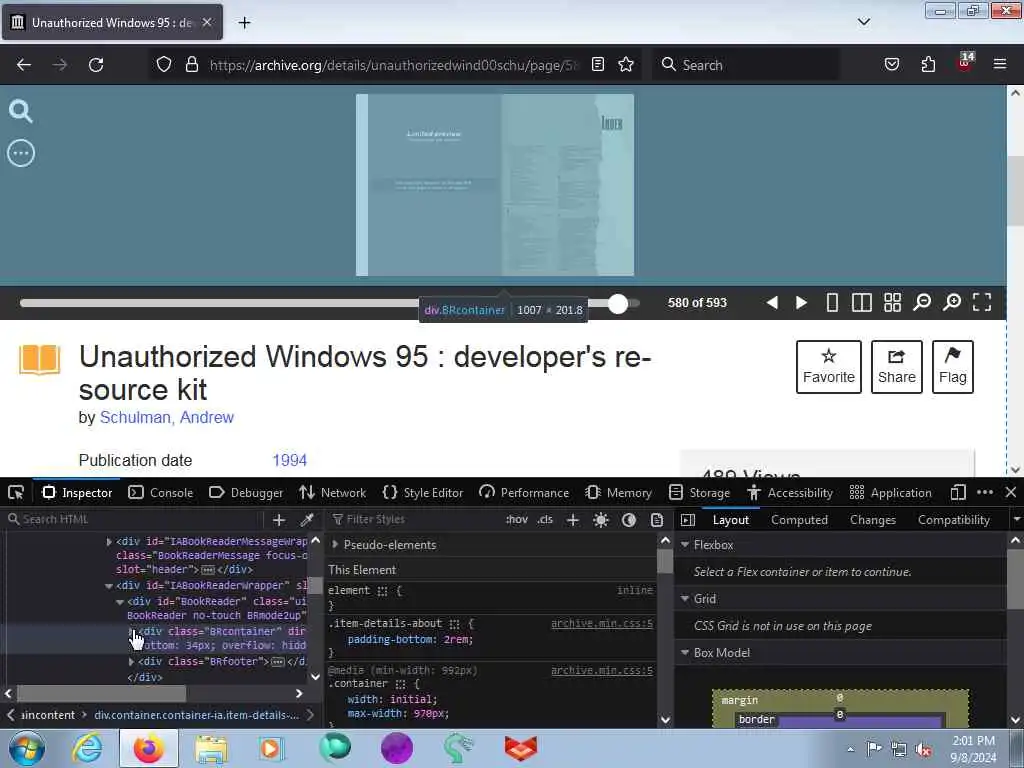The image size is (1024, 768).
Task: Switch to the Network tab
Action: point(332,493)
